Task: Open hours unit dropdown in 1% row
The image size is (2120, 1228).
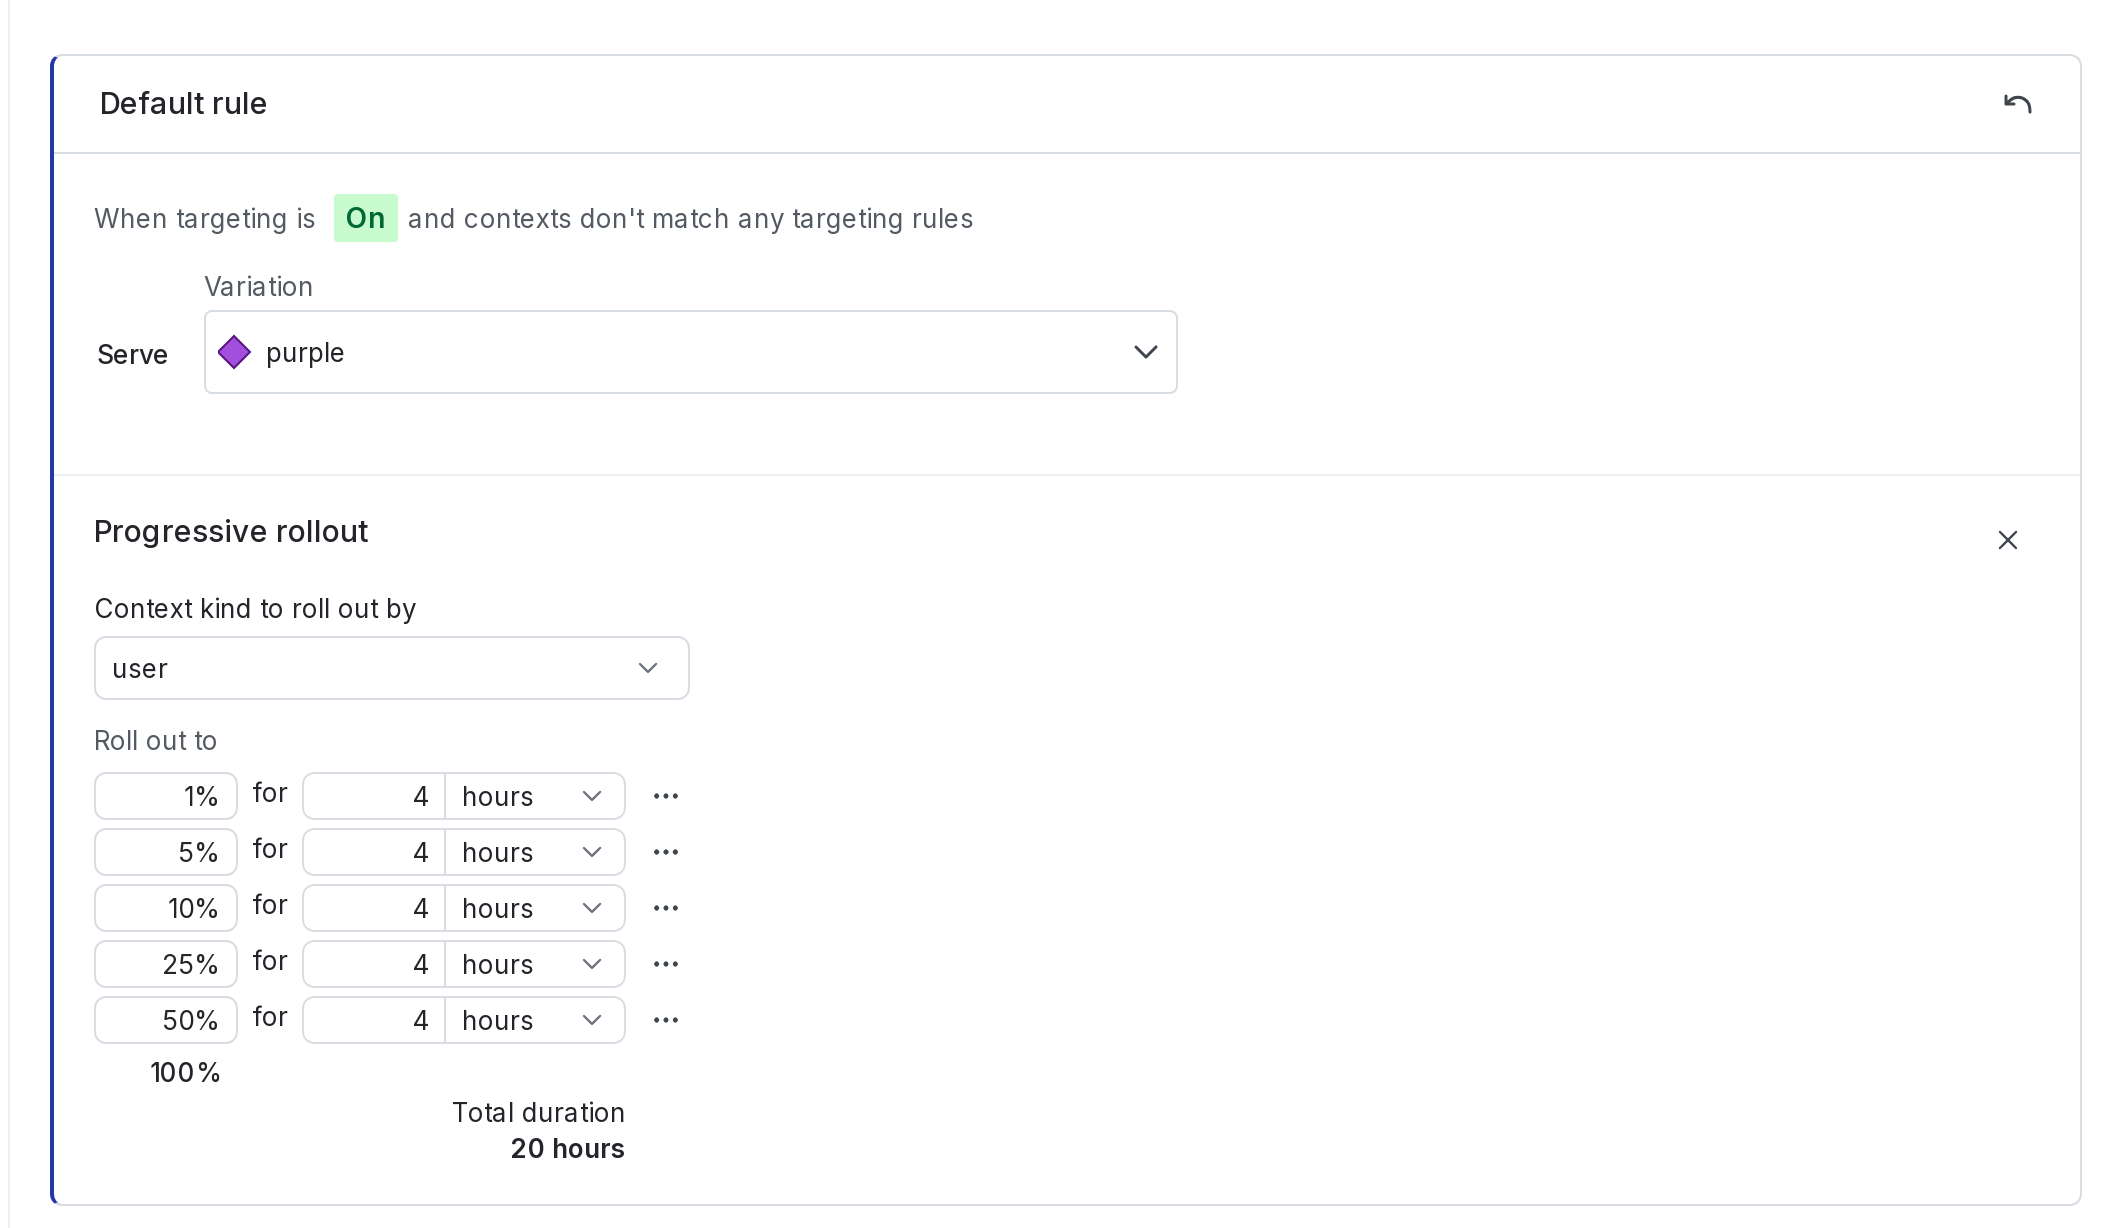Action: coord(535,796)
